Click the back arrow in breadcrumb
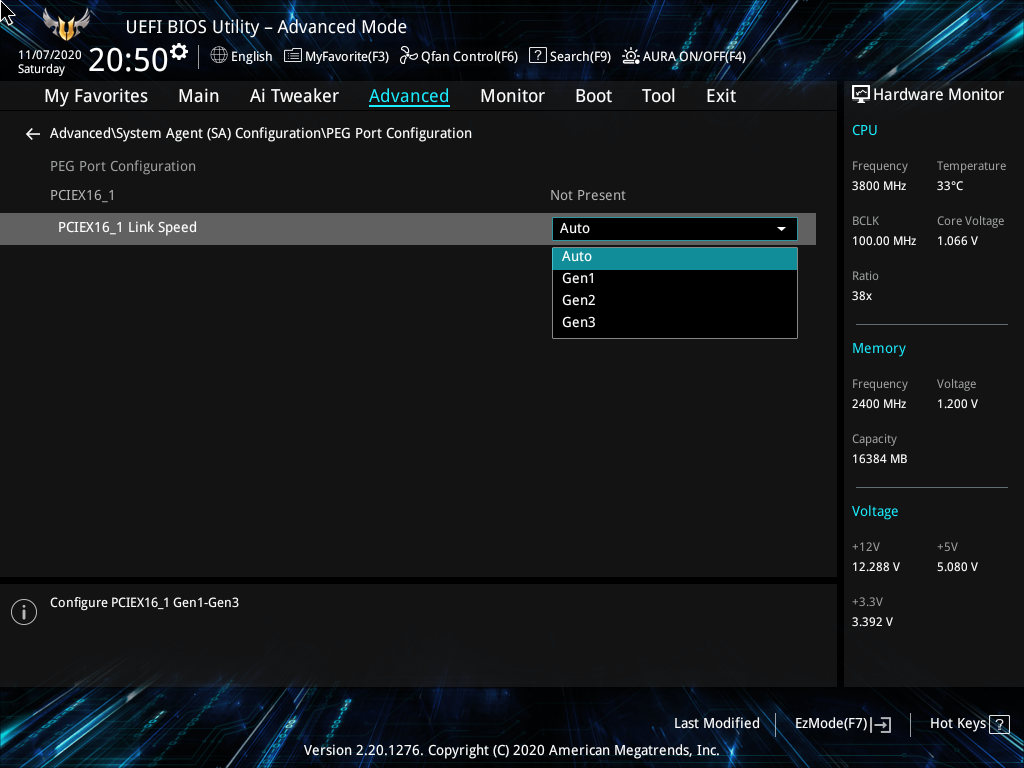The height and width of the screenshot is (768, 1024). (x=33, y=134)
